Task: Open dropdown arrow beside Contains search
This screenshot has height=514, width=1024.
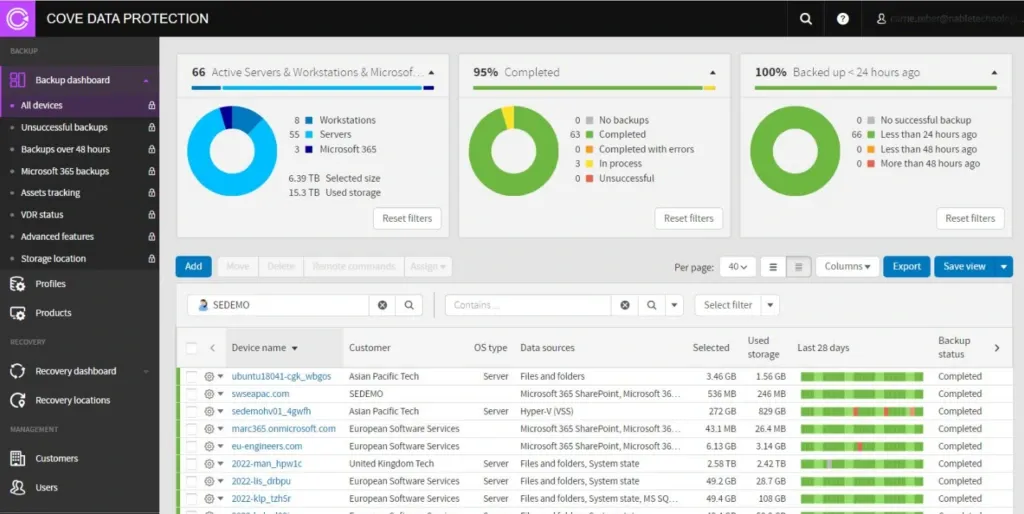Action: point(674,305)
